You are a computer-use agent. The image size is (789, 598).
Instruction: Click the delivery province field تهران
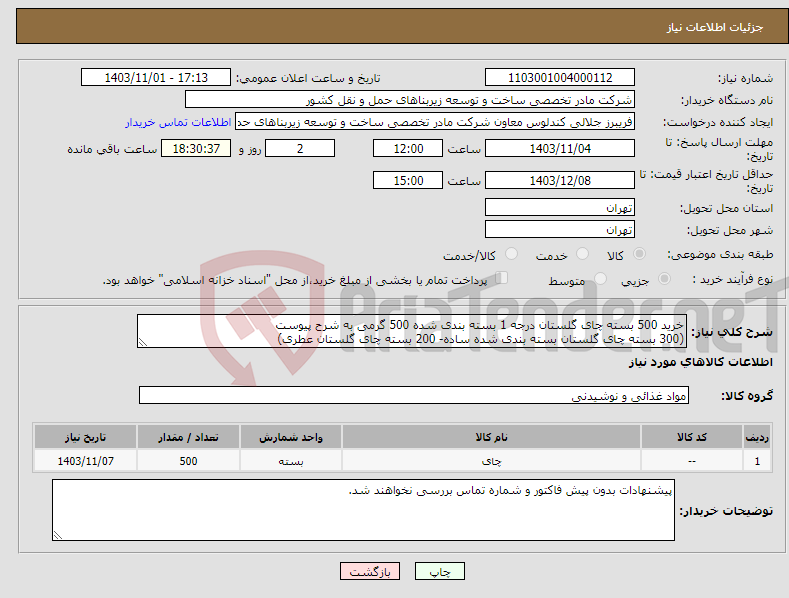pos(560,207)
